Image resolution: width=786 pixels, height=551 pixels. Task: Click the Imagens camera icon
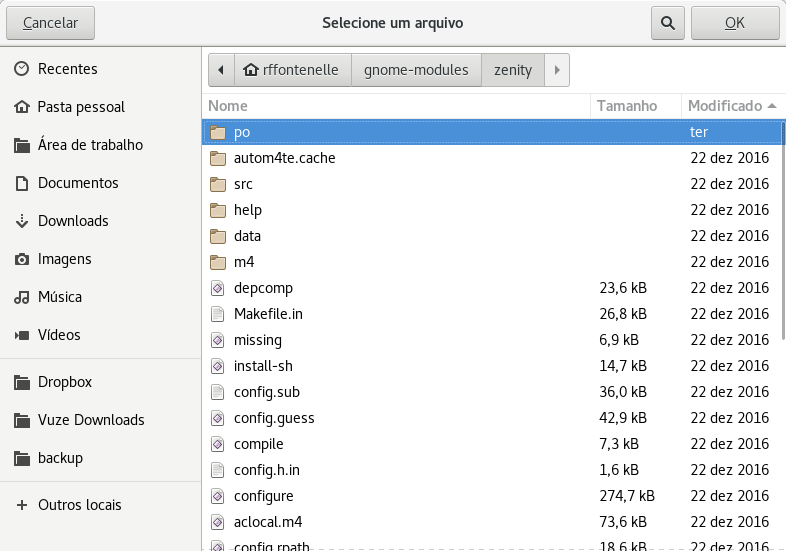coord(21,259)
